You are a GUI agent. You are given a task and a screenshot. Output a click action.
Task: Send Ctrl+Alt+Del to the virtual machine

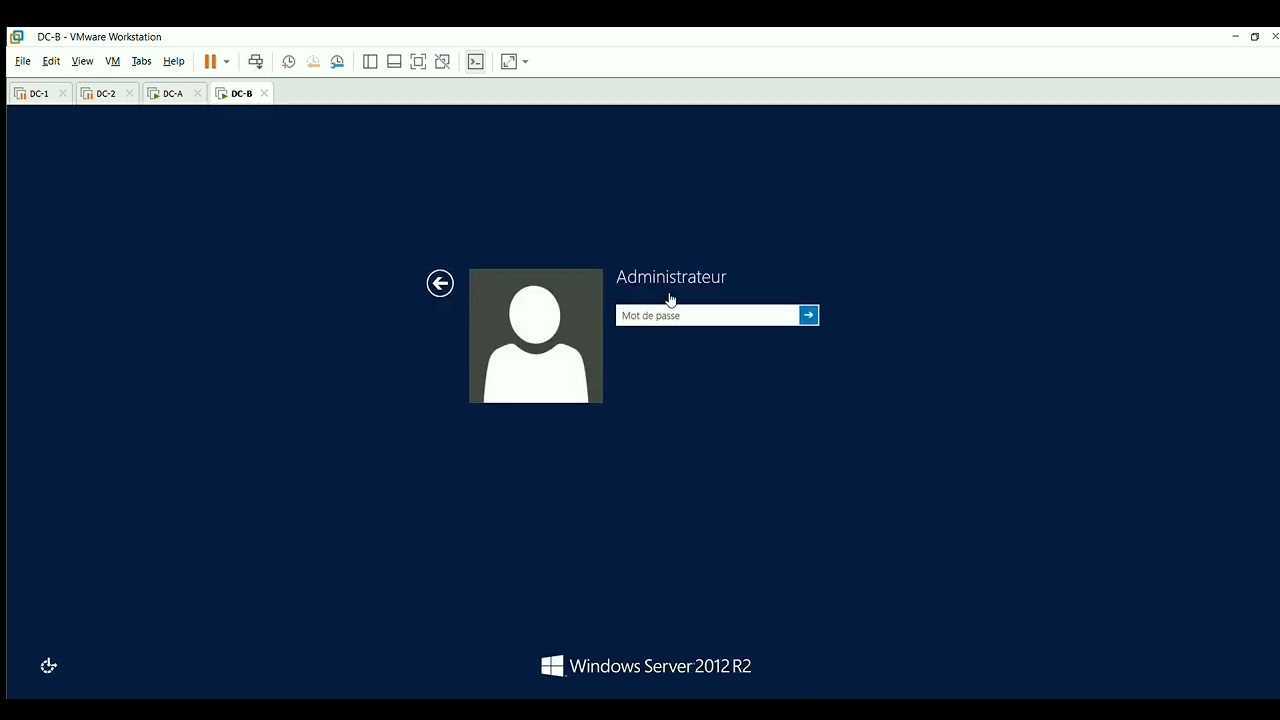pos(256,62)
